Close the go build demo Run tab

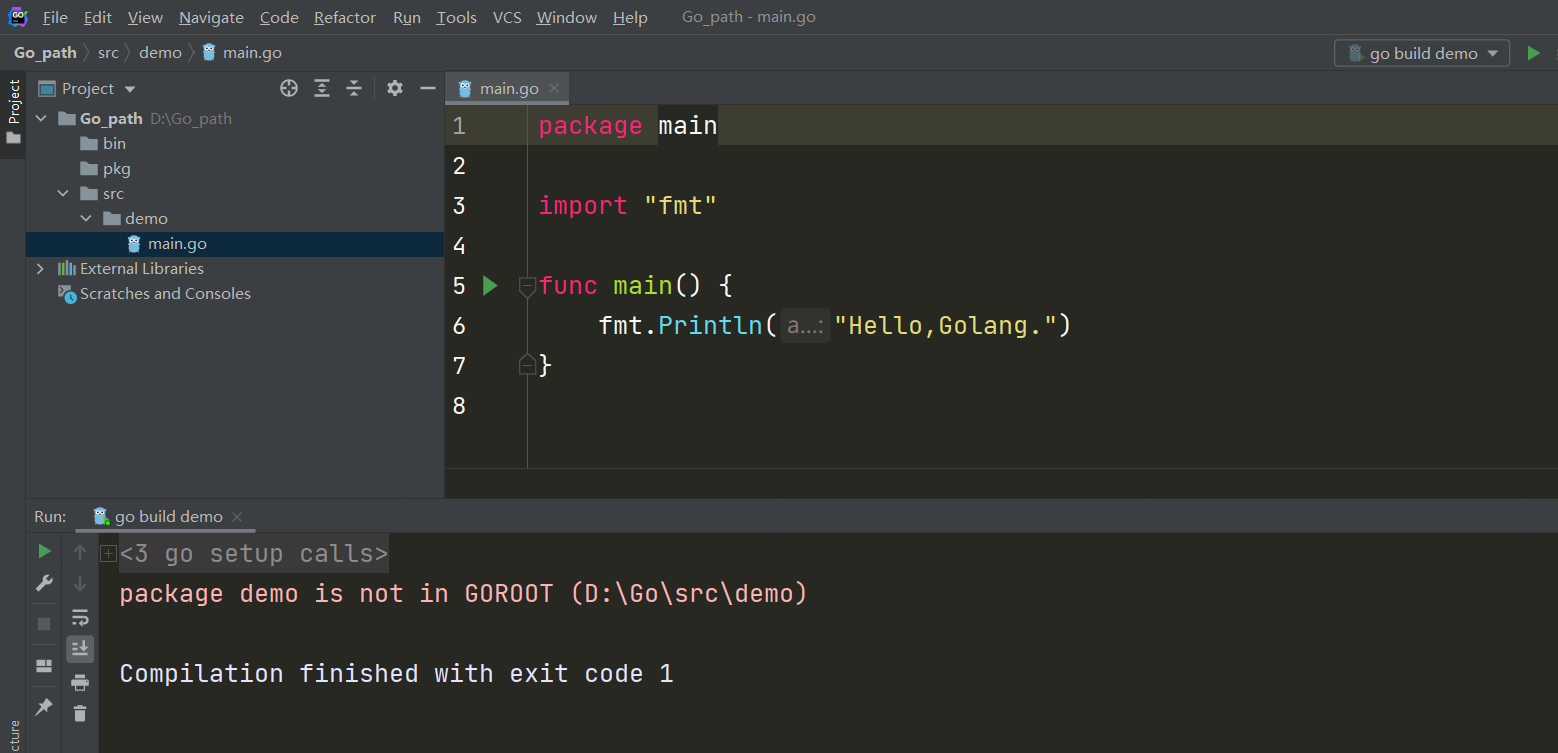237,517
